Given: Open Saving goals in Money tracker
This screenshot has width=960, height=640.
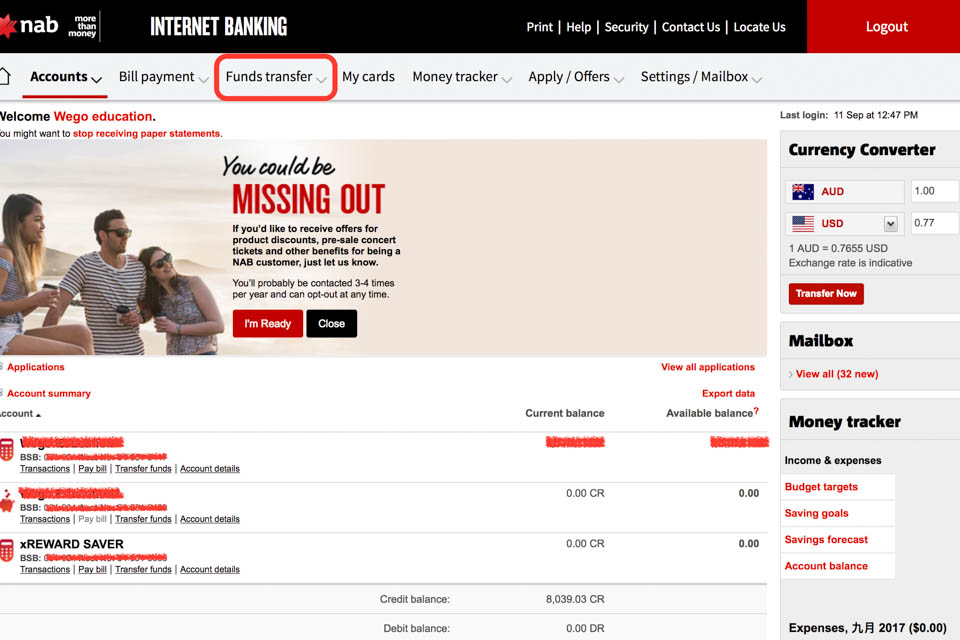Looking at the screenshot, I should [x=816, y=513].
